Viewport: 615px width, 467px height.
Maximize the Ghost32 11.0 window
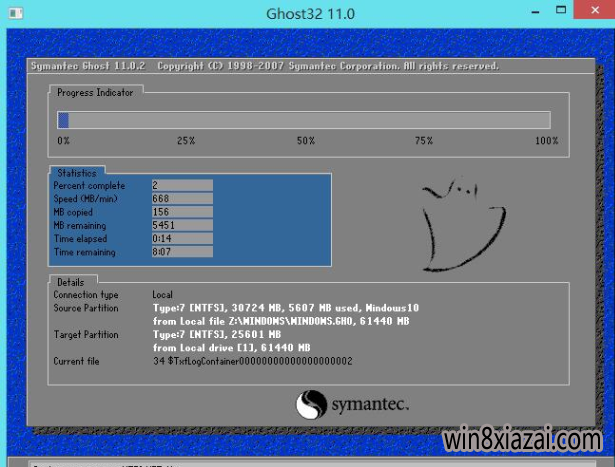point(561,10)
